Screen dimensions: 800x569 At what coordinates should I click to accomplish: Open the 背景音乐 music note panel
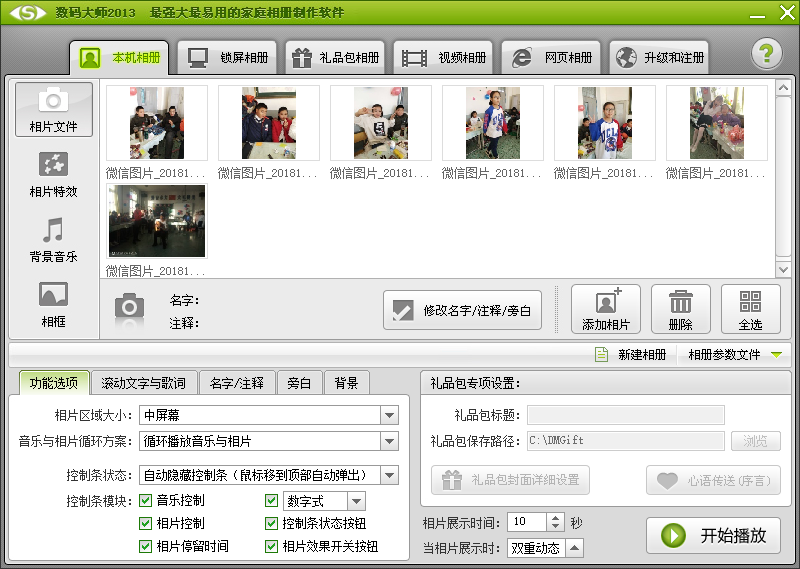tap(54, 240)
